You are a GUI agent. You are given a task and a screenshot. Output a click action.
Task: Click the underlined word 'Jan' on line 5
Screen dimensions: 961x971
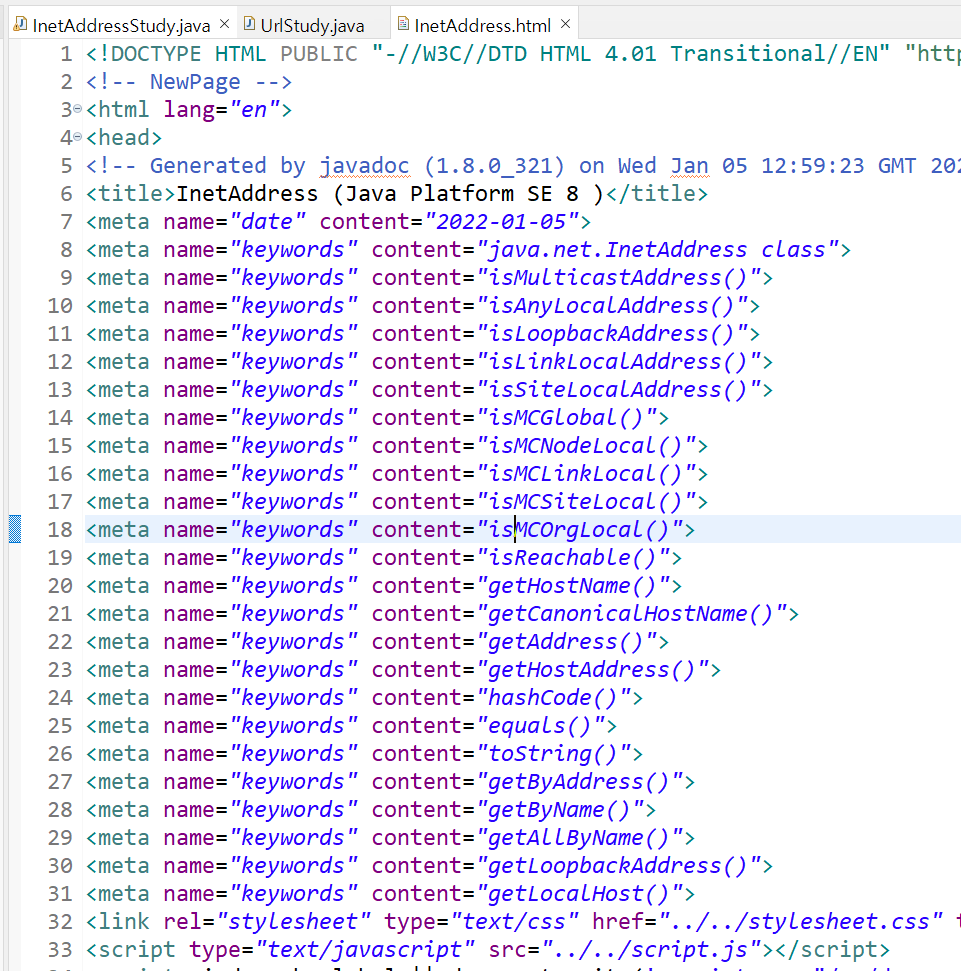pos(689,166)
